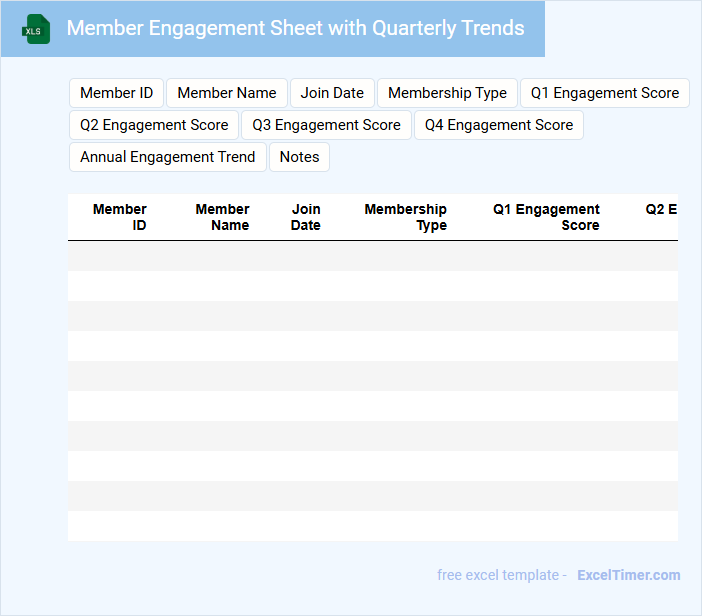Choose the Membership Type tag
Viewport: 702px width, 616px height.
click(447, 93)
